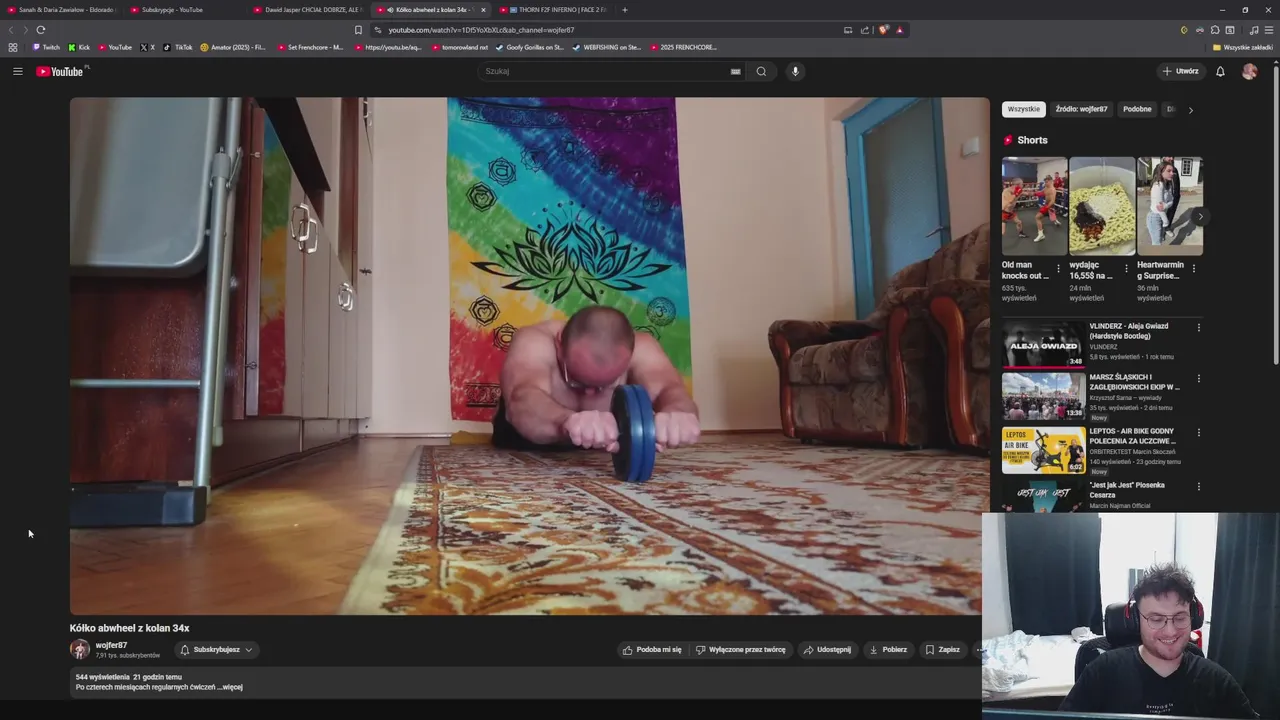
Task: Open the VLINDERZ Aleja Gwiazd video thumbnail
Action: click(1043, 345)
